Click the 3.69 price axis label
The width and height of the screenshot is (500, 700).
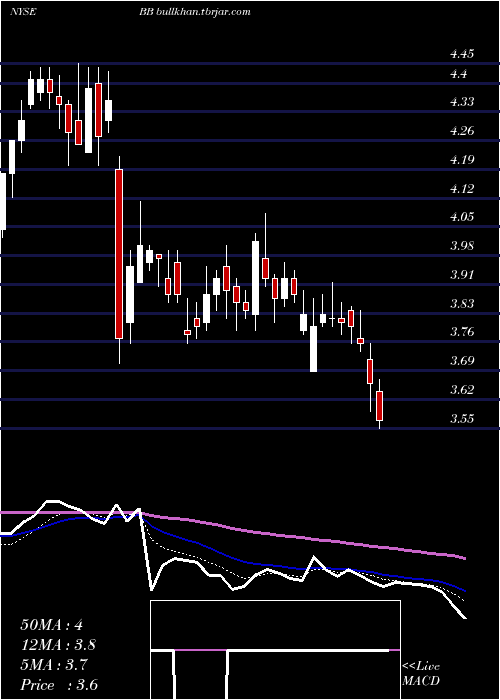coord(462,361)
